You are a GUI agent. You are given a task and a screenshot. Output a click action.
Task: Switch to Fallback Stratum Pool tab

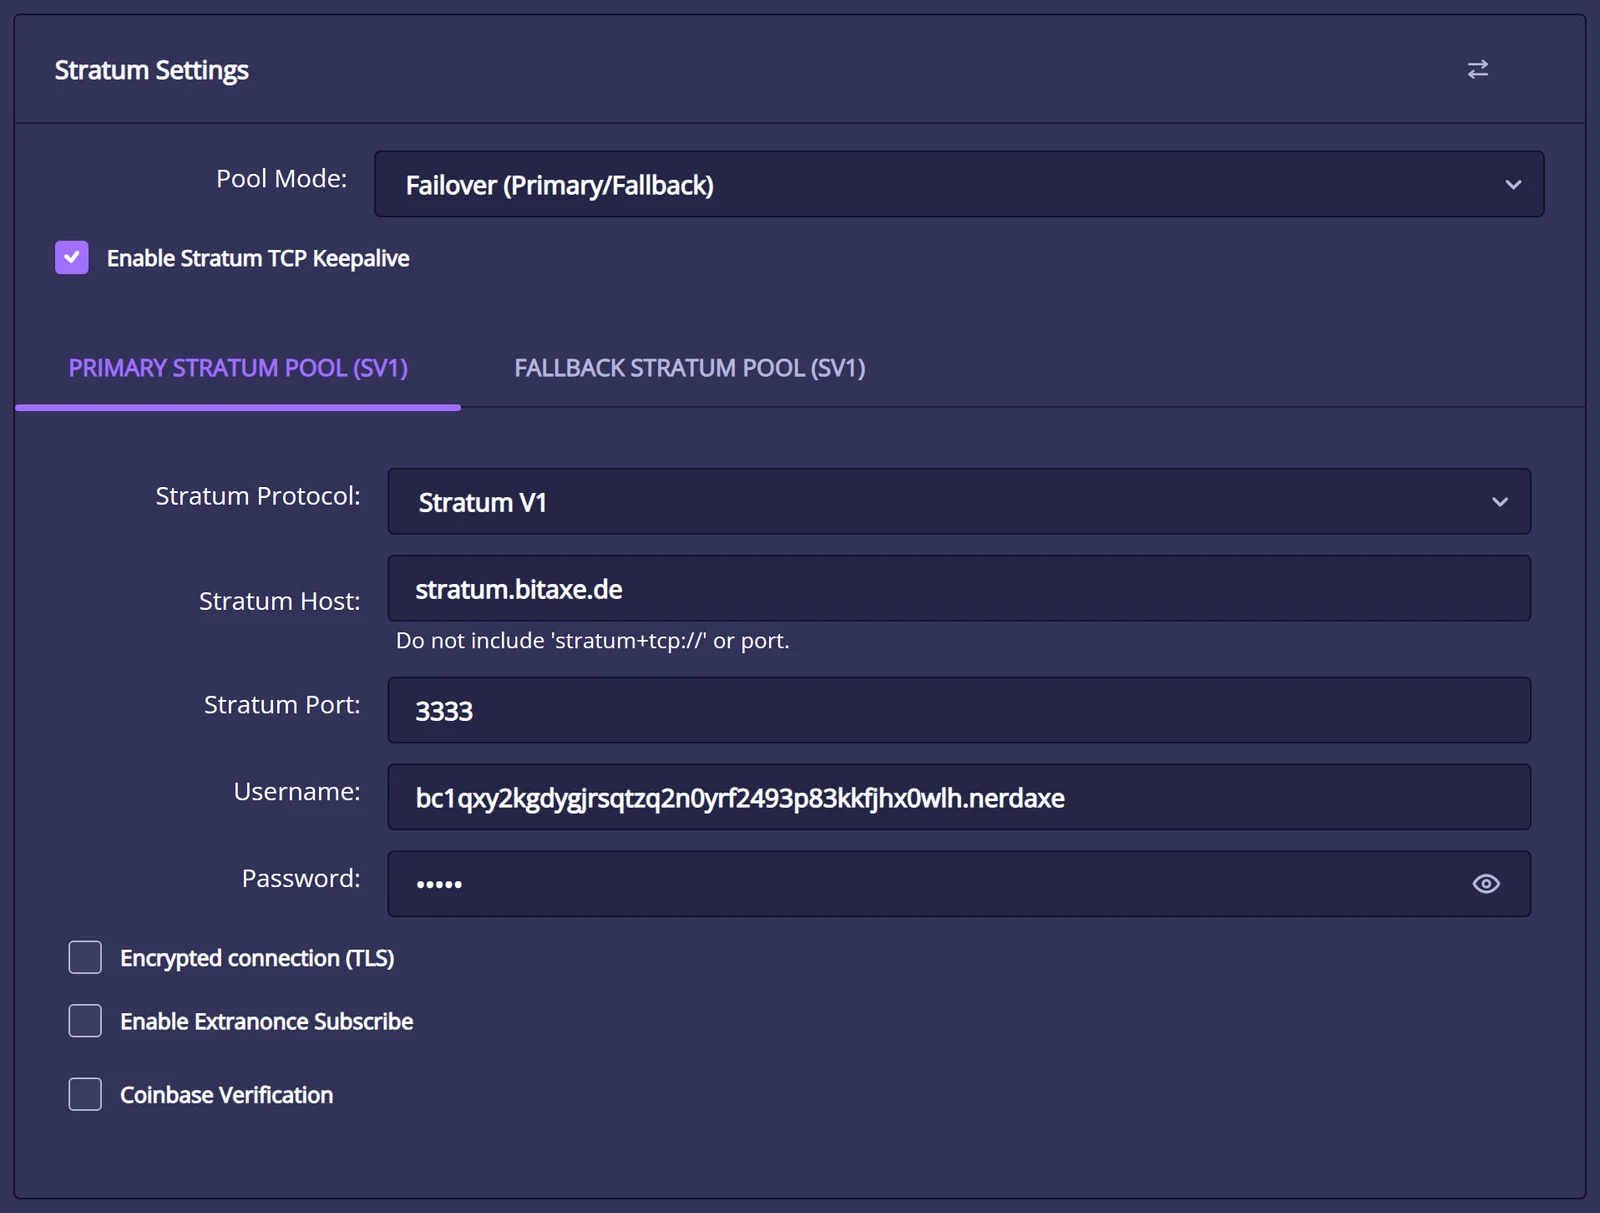689,368
